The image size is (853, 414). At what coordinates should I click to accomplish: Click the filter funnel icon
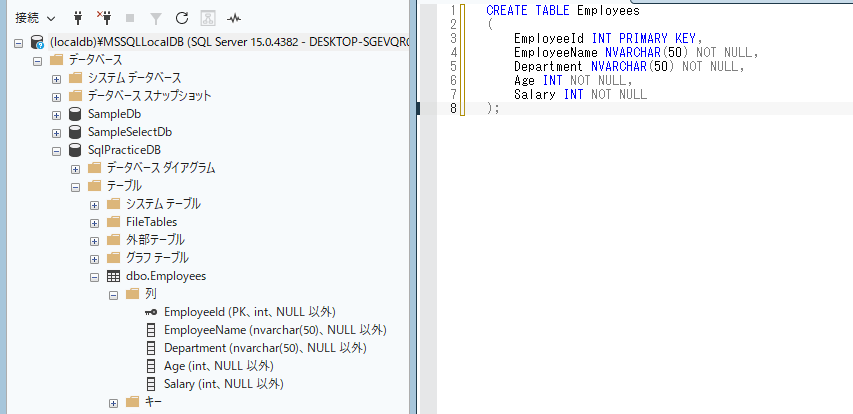point(156,18)
